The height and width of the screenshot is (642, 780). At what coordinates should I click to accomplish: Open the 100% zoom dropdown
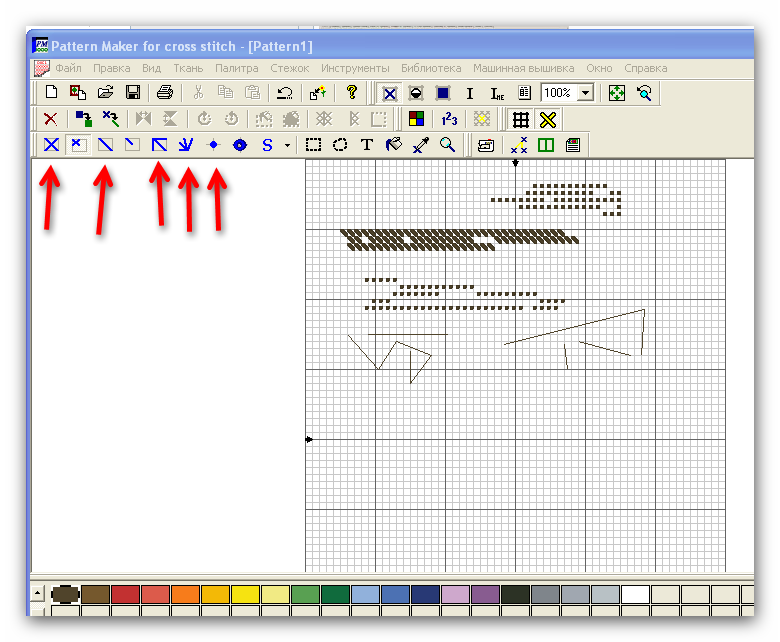tap(586, 93)
